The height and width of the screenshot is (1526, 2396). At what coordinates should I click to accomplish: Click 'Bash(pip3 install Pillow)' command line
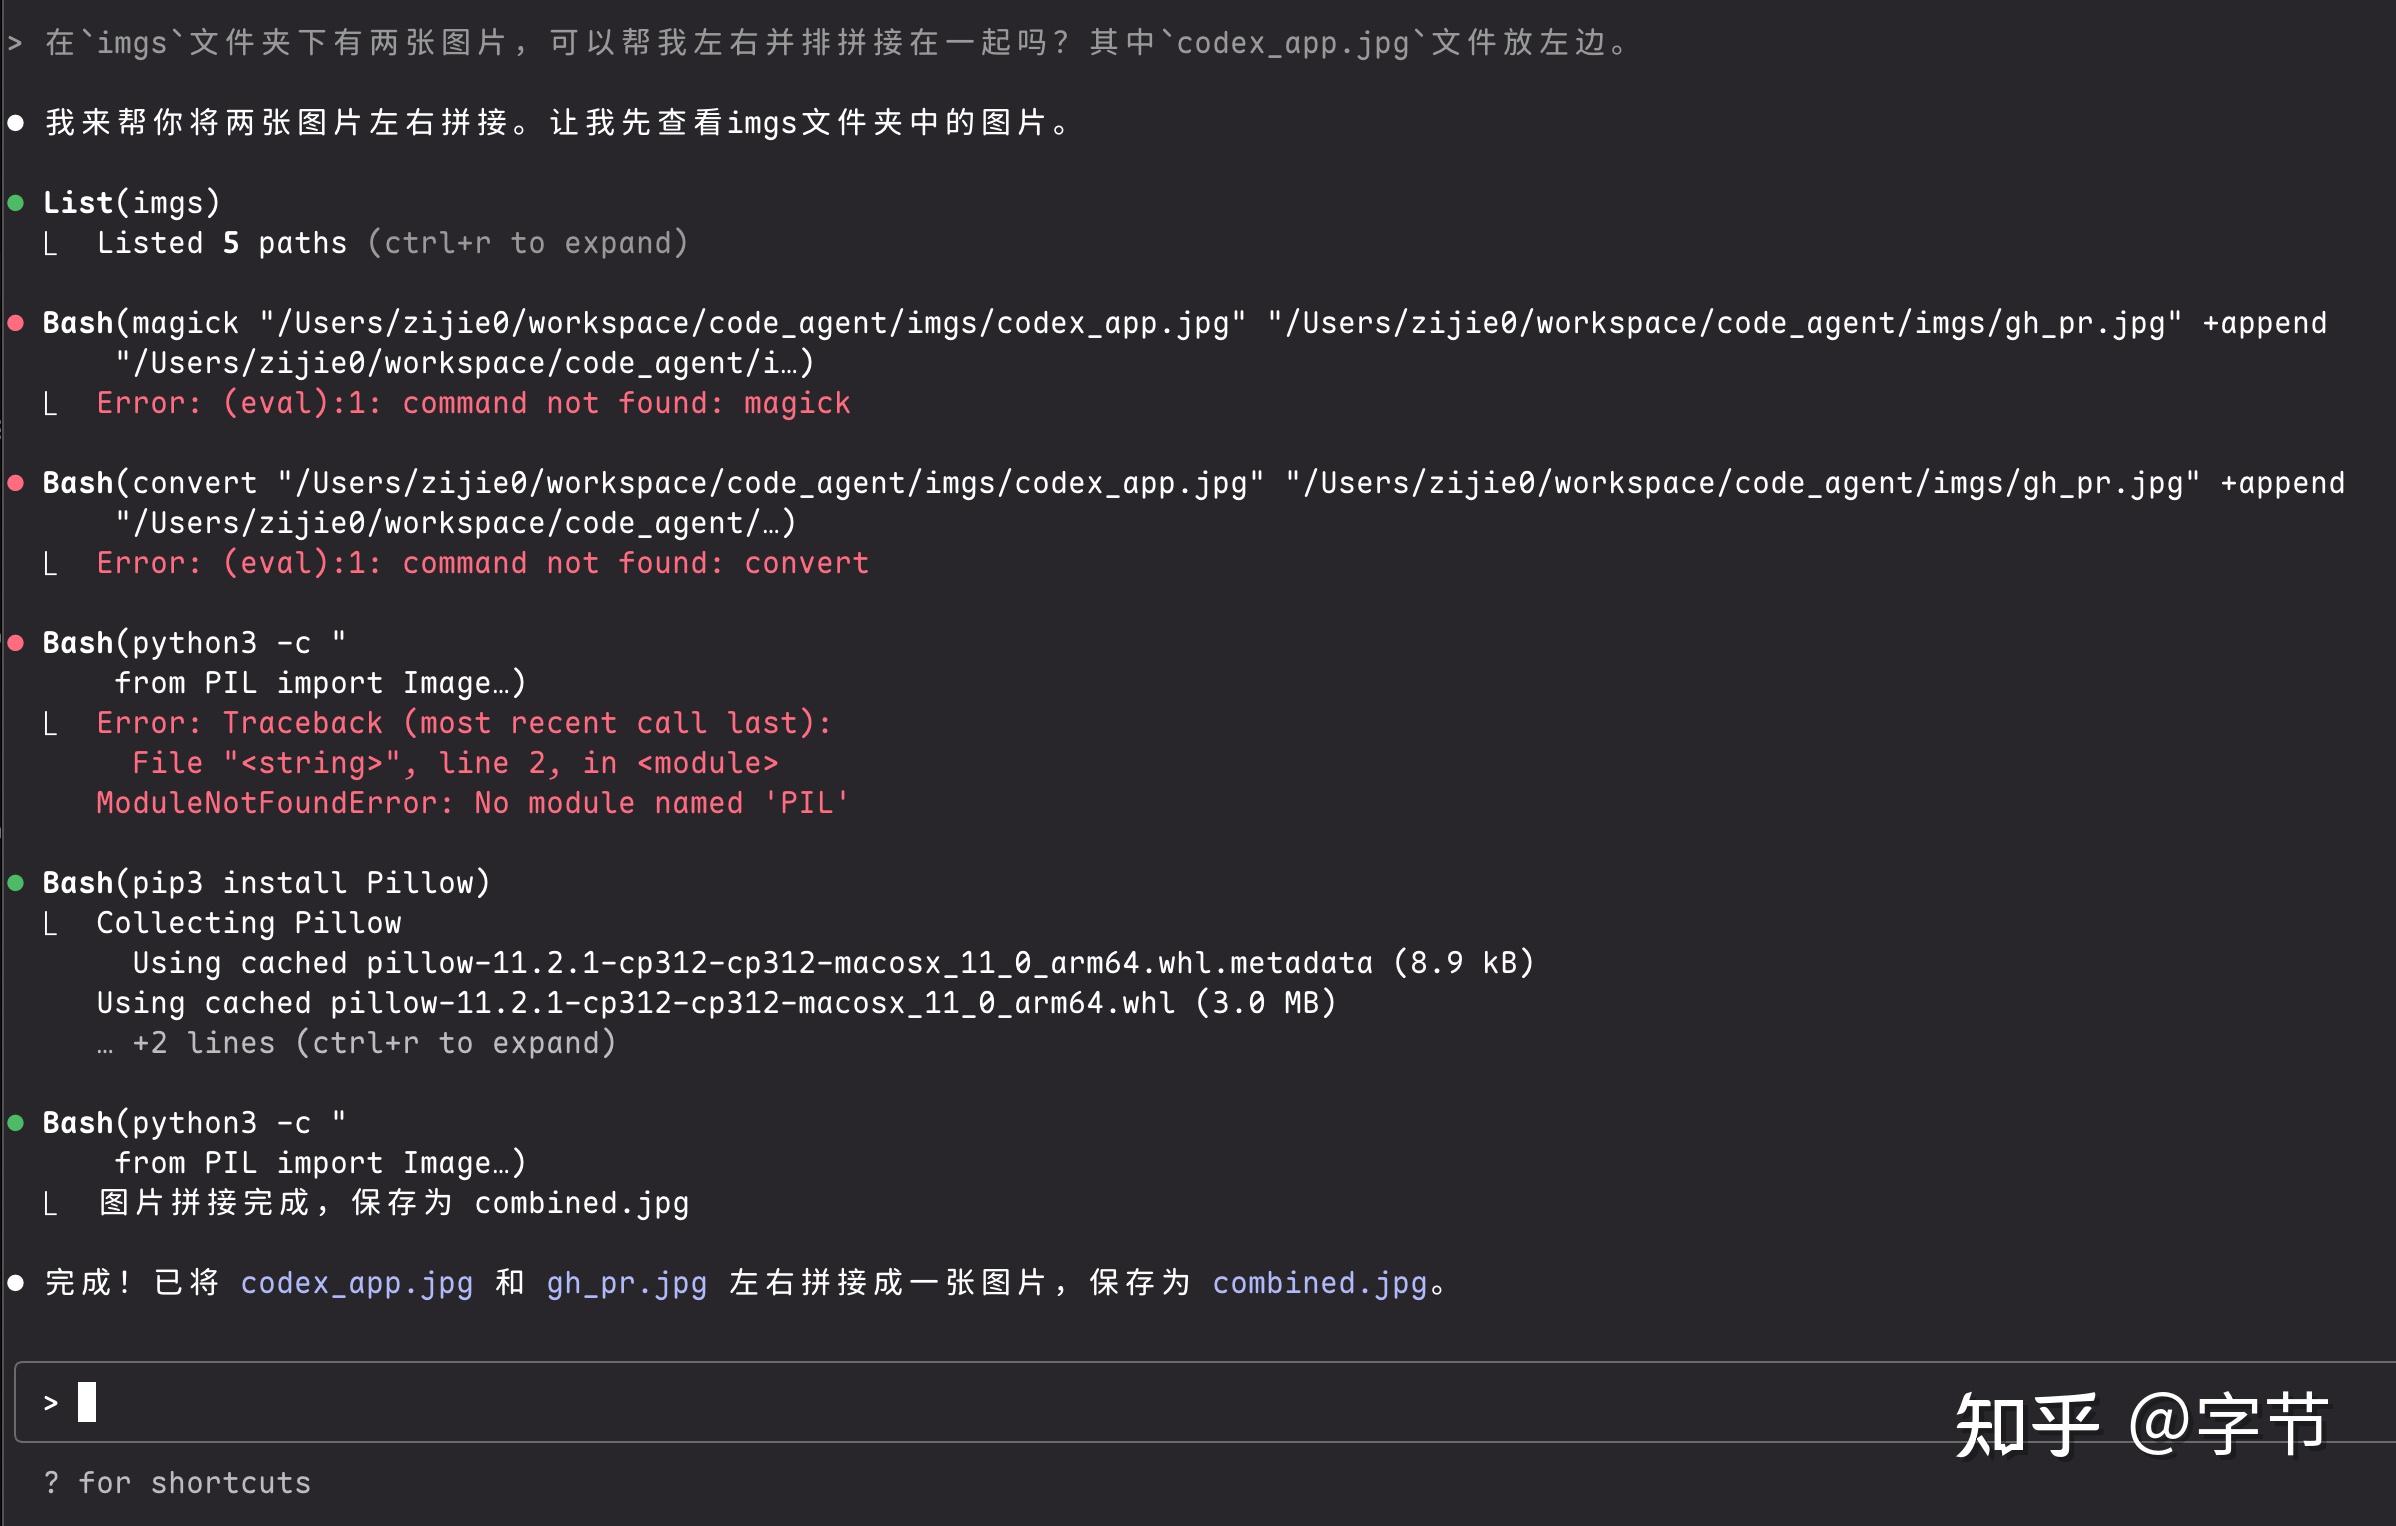(x=266, y=883)
